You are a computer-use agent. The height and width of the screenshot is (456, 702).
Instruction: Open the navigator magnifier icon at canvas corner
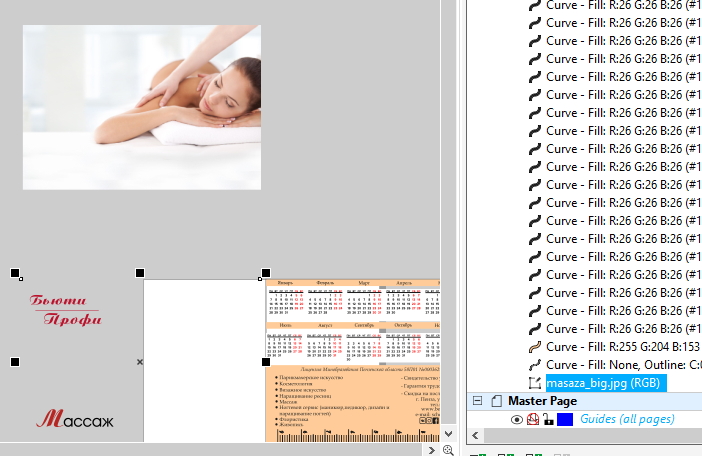[448, 450]
